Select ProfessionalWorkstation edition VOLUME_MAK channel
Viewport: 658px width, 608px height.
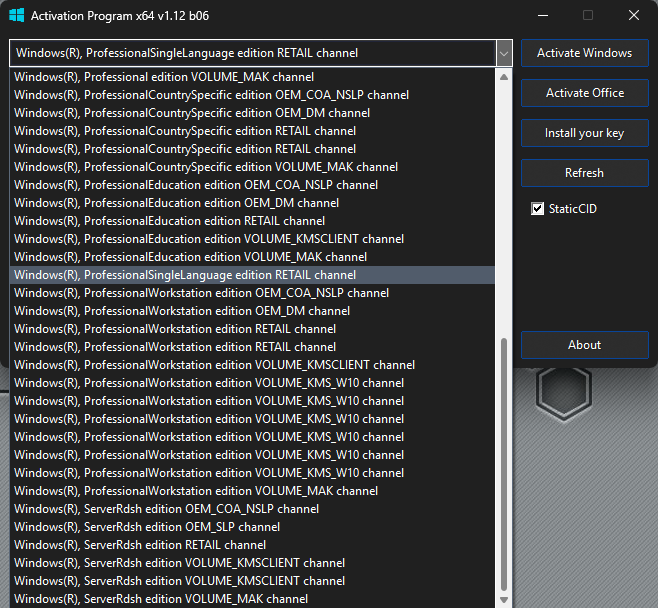252,491
